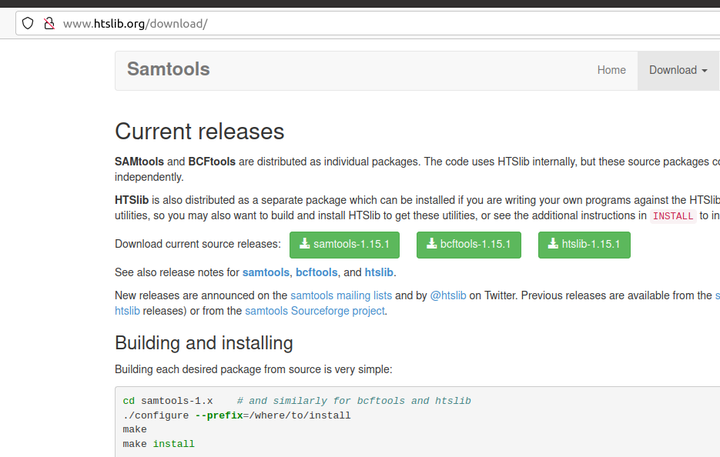Download the htslib-1.15.1 source release

(583, 244)
